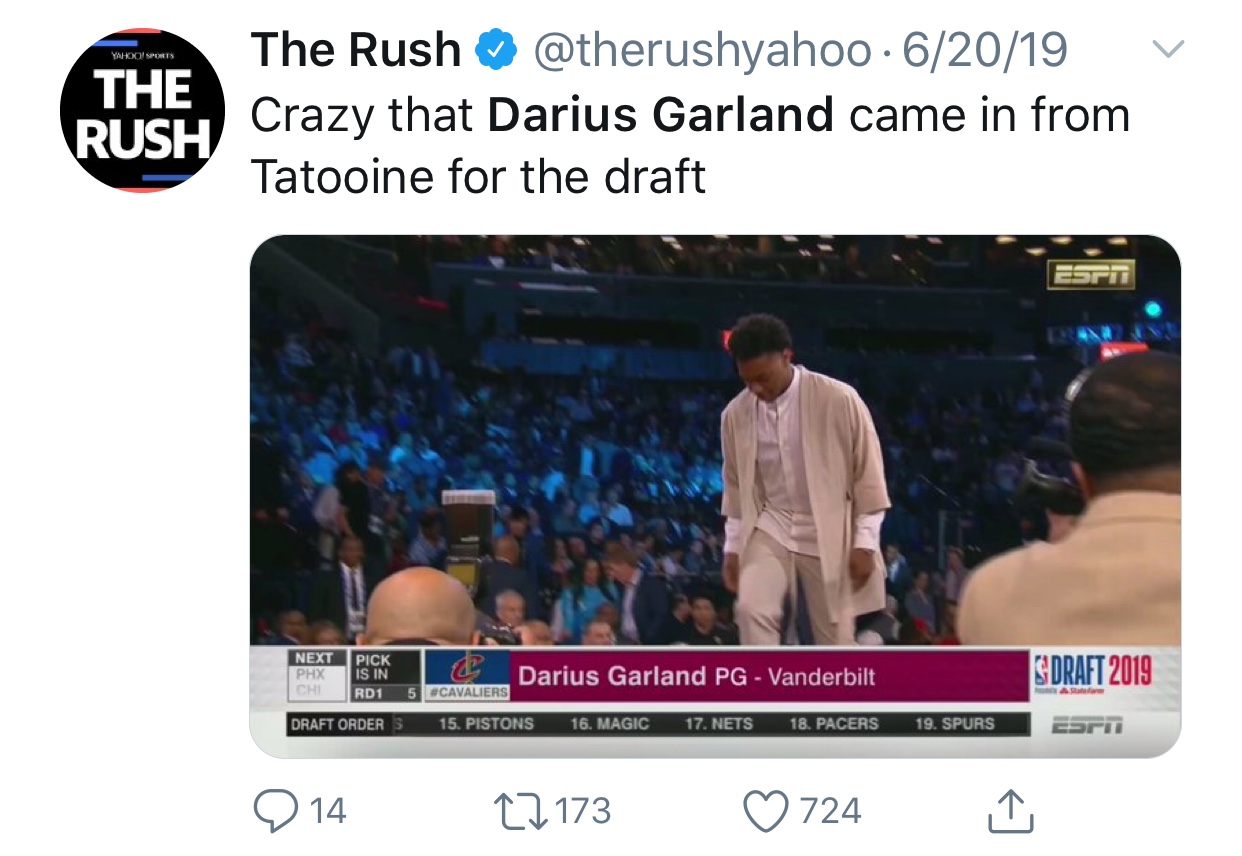Open The Rush display name
The width and height of the screenshot is (1242, 856).
356,50
